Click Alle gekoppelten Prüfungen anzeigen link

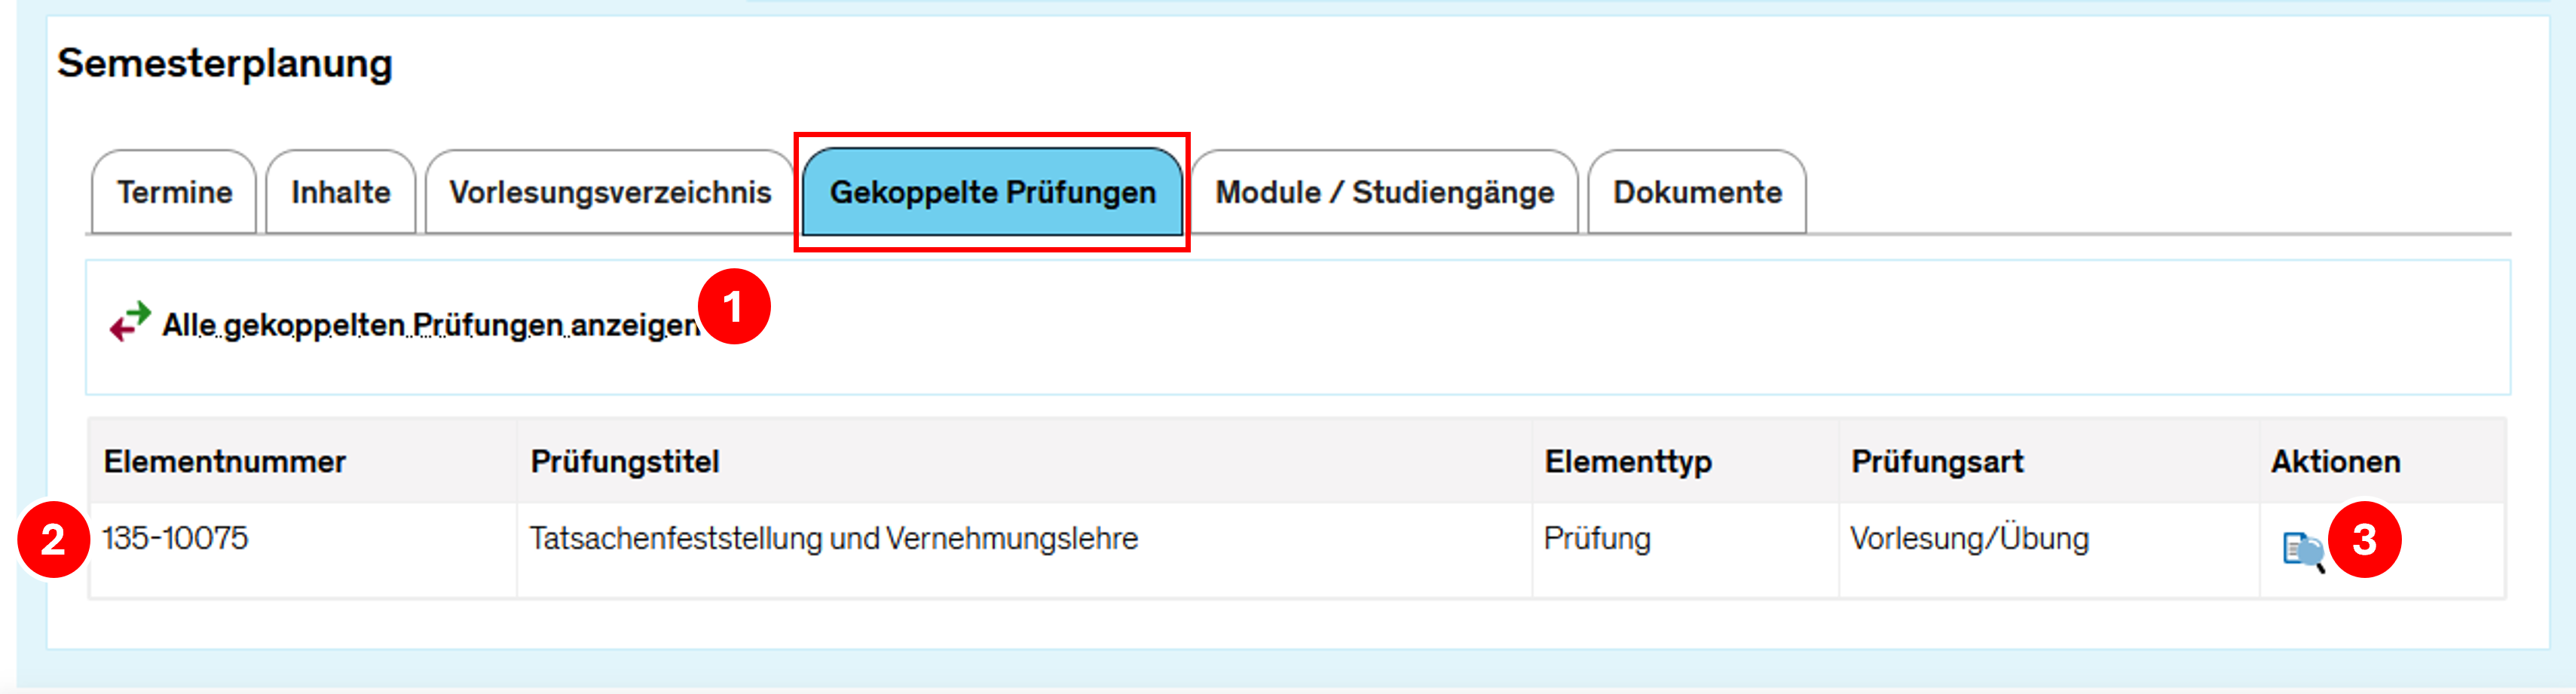tap(430, 325)
